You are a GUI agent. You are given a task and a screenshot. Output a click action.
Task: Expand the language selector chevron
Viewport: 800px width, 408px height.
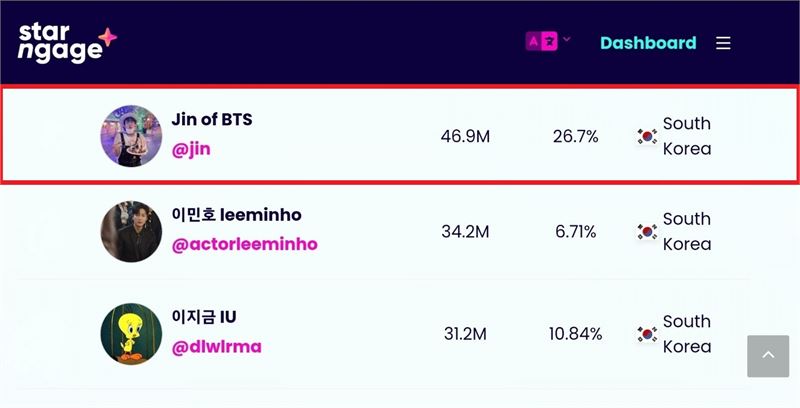click(x=566, y=39)
